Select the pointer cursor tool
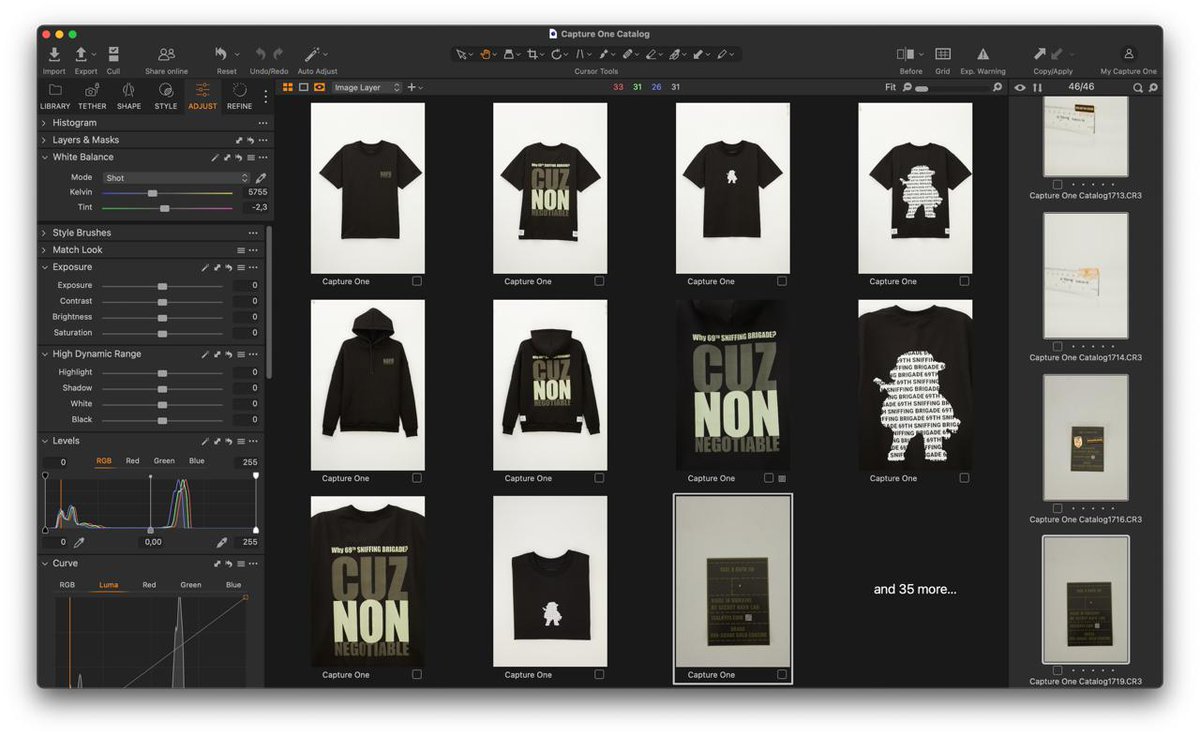This screenshot has width=1200, height=737. pos(461,54)
